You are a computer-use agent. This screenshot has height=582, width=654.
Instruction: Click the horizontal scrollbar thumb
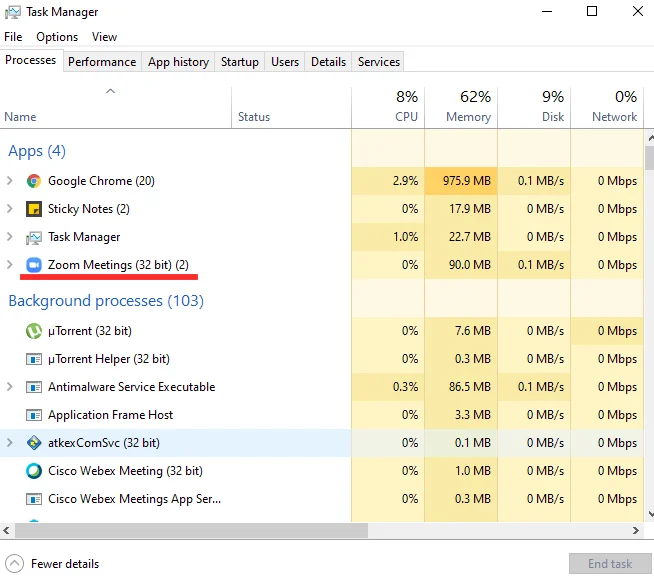[x=191, y=530]
